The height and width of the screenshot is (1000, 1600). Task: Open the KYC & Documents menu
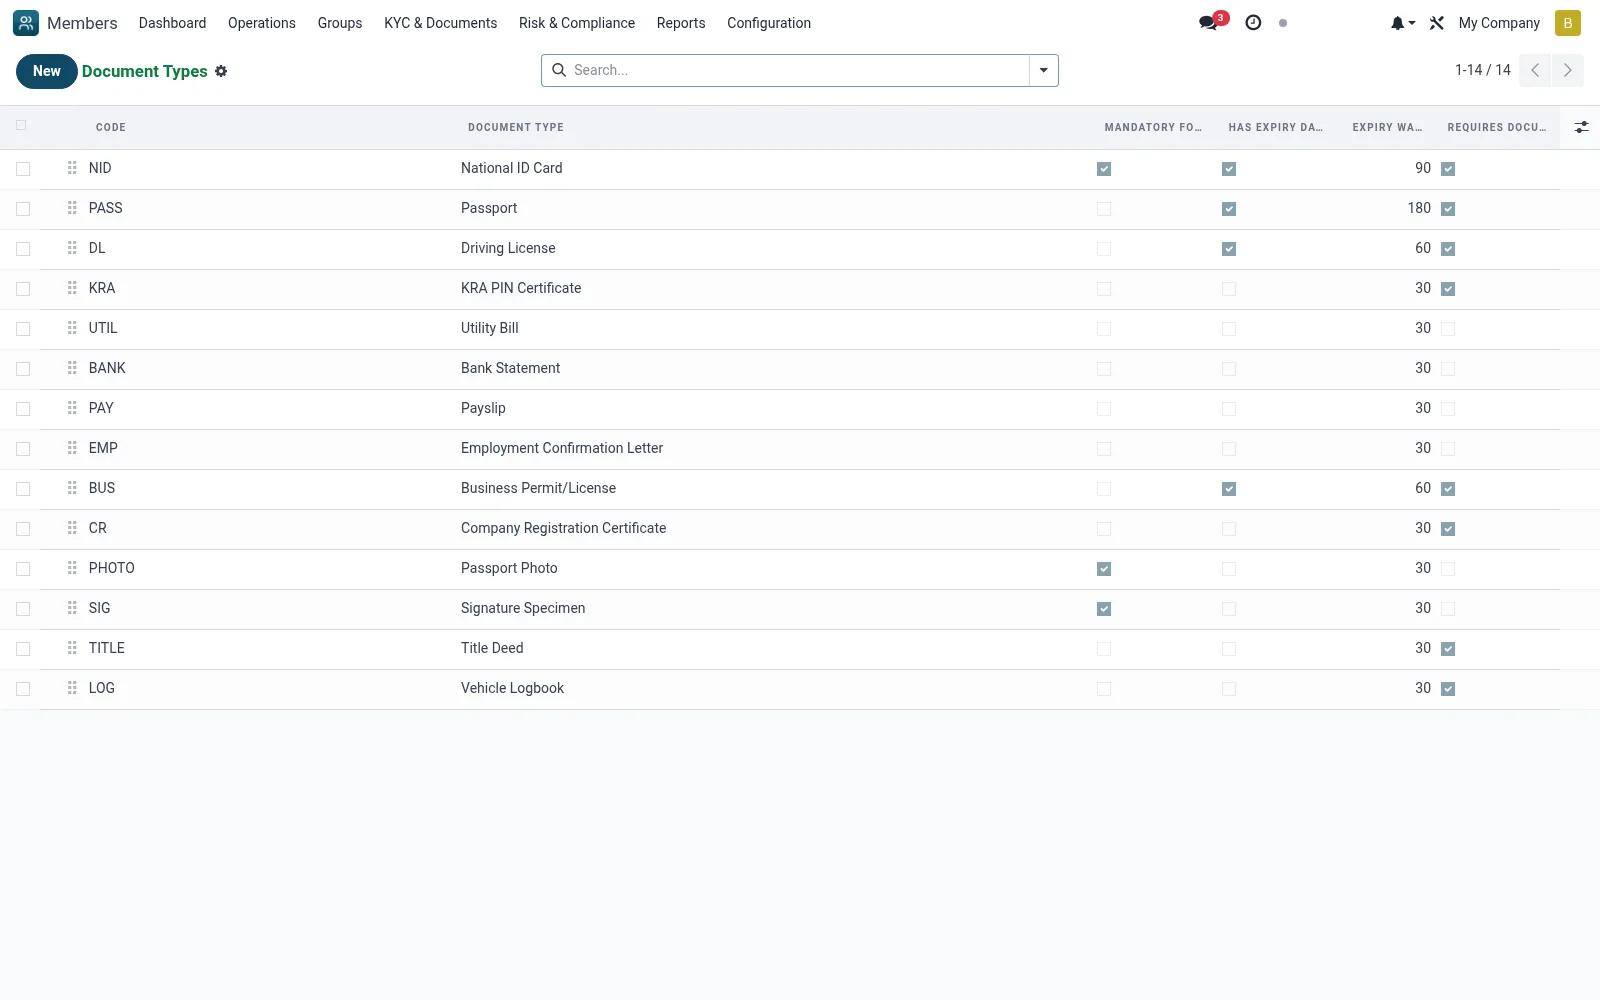(440, 23)
